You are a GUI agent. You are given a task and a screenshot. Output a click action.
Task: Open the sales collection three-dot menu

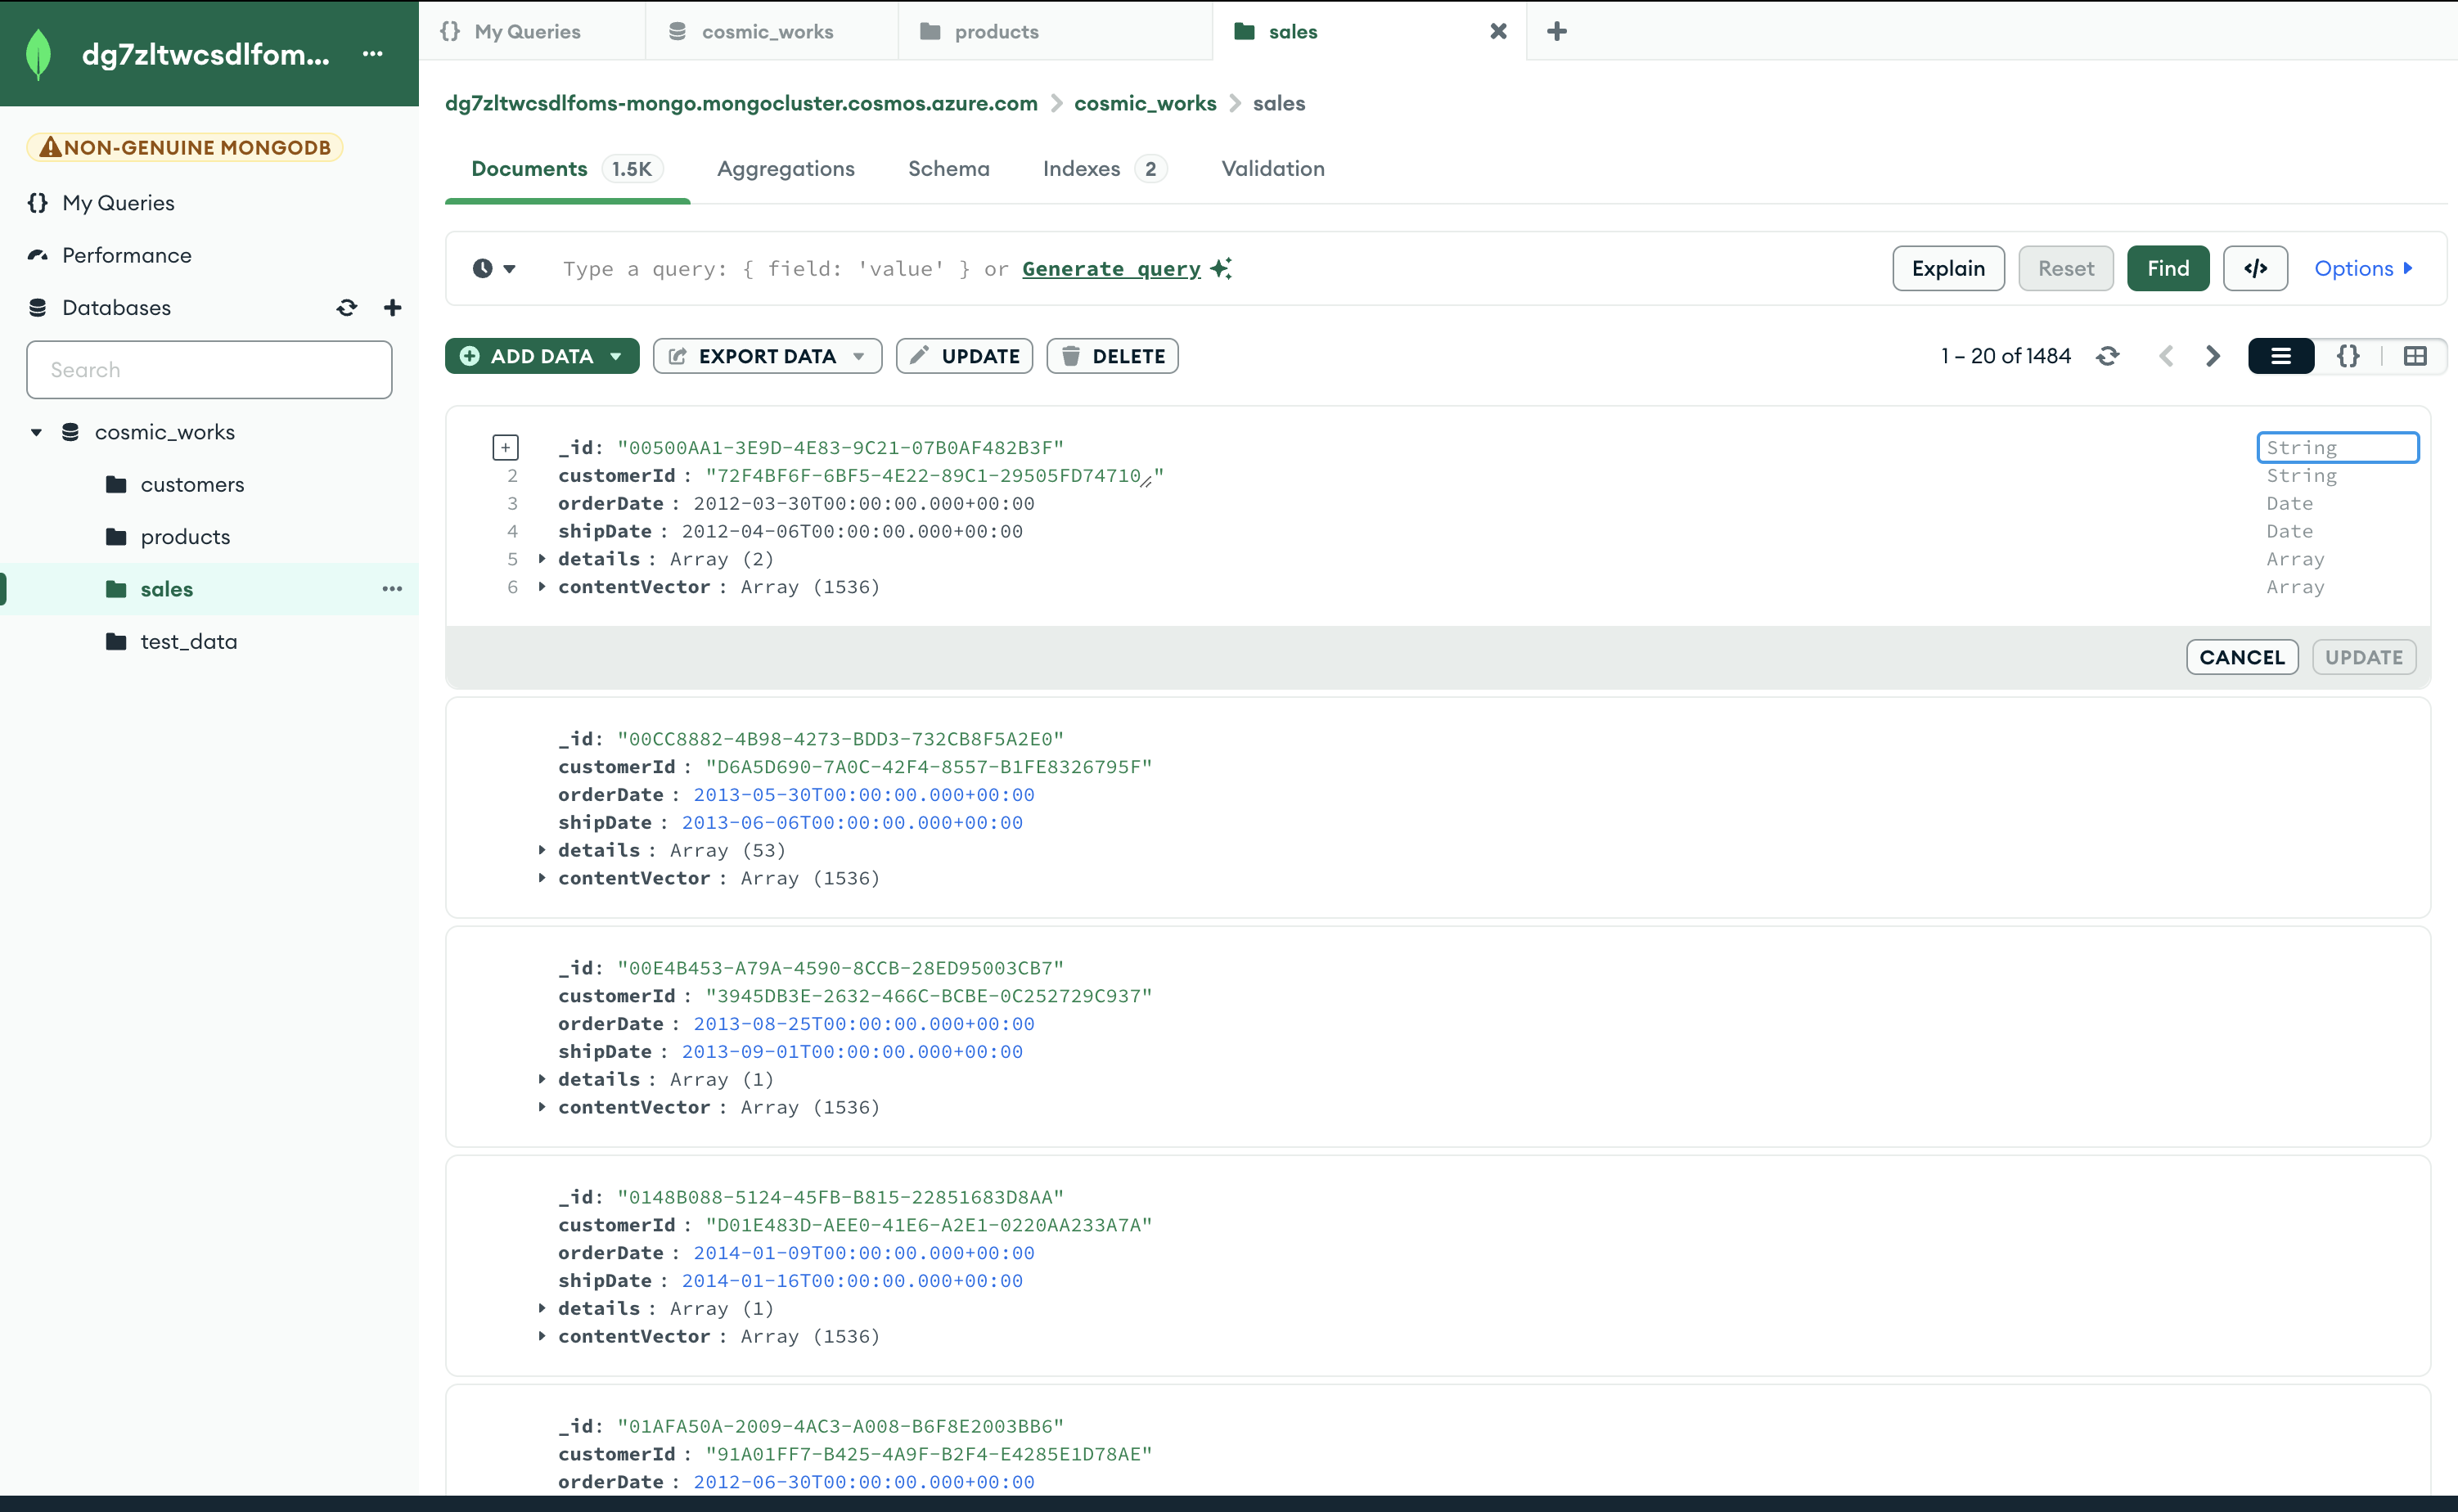pos(392,589)
